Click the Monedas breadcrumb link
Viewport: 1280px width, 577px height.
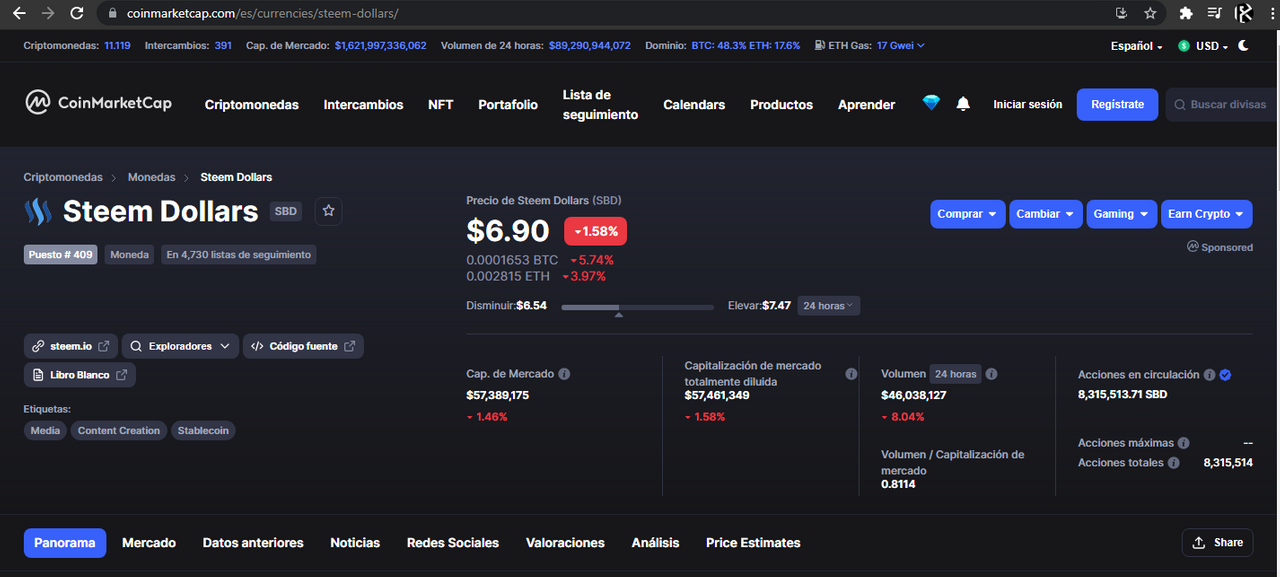[x=151, y=177]
